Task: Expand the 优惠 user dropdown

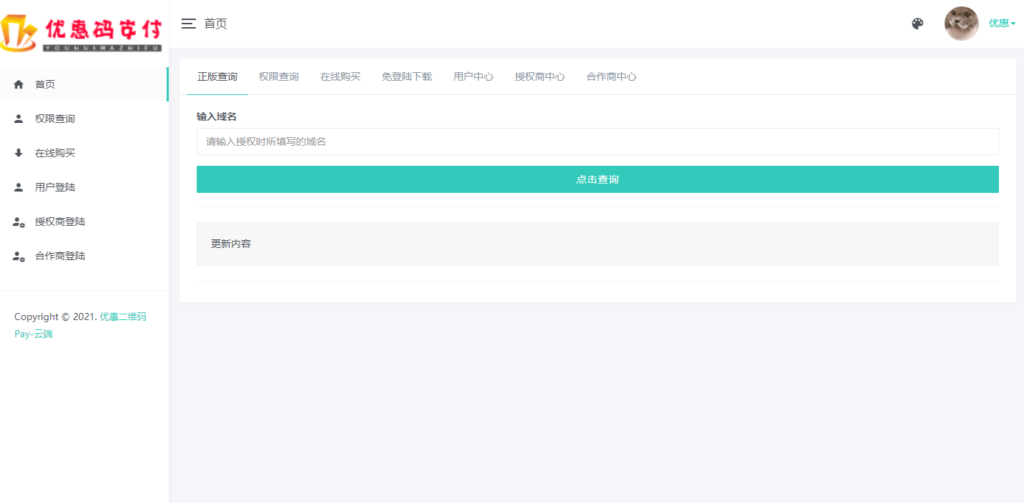Action: tap(1002, 23)
